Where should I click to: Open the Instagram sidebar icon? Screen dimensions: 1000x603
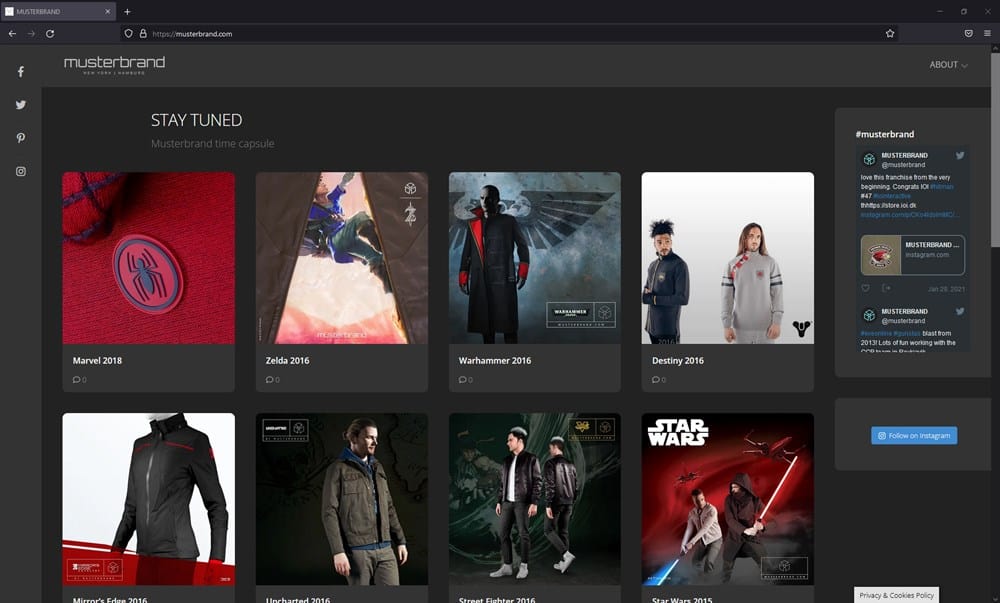(20, 171)
